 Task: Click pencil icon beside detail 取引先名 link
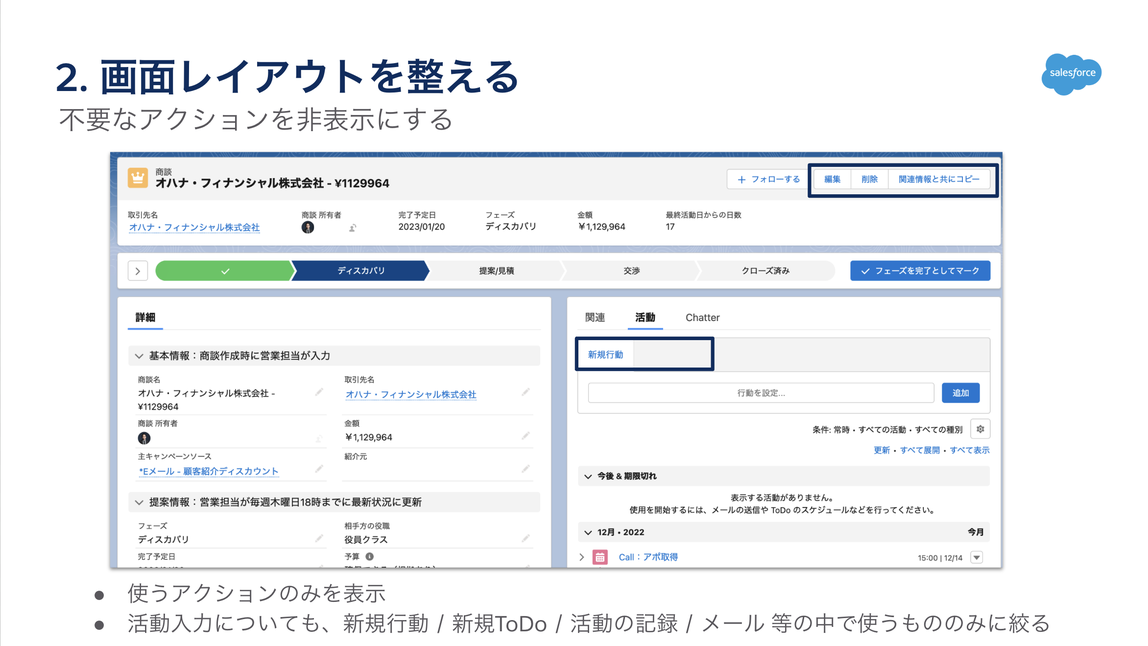coord(526,393)
